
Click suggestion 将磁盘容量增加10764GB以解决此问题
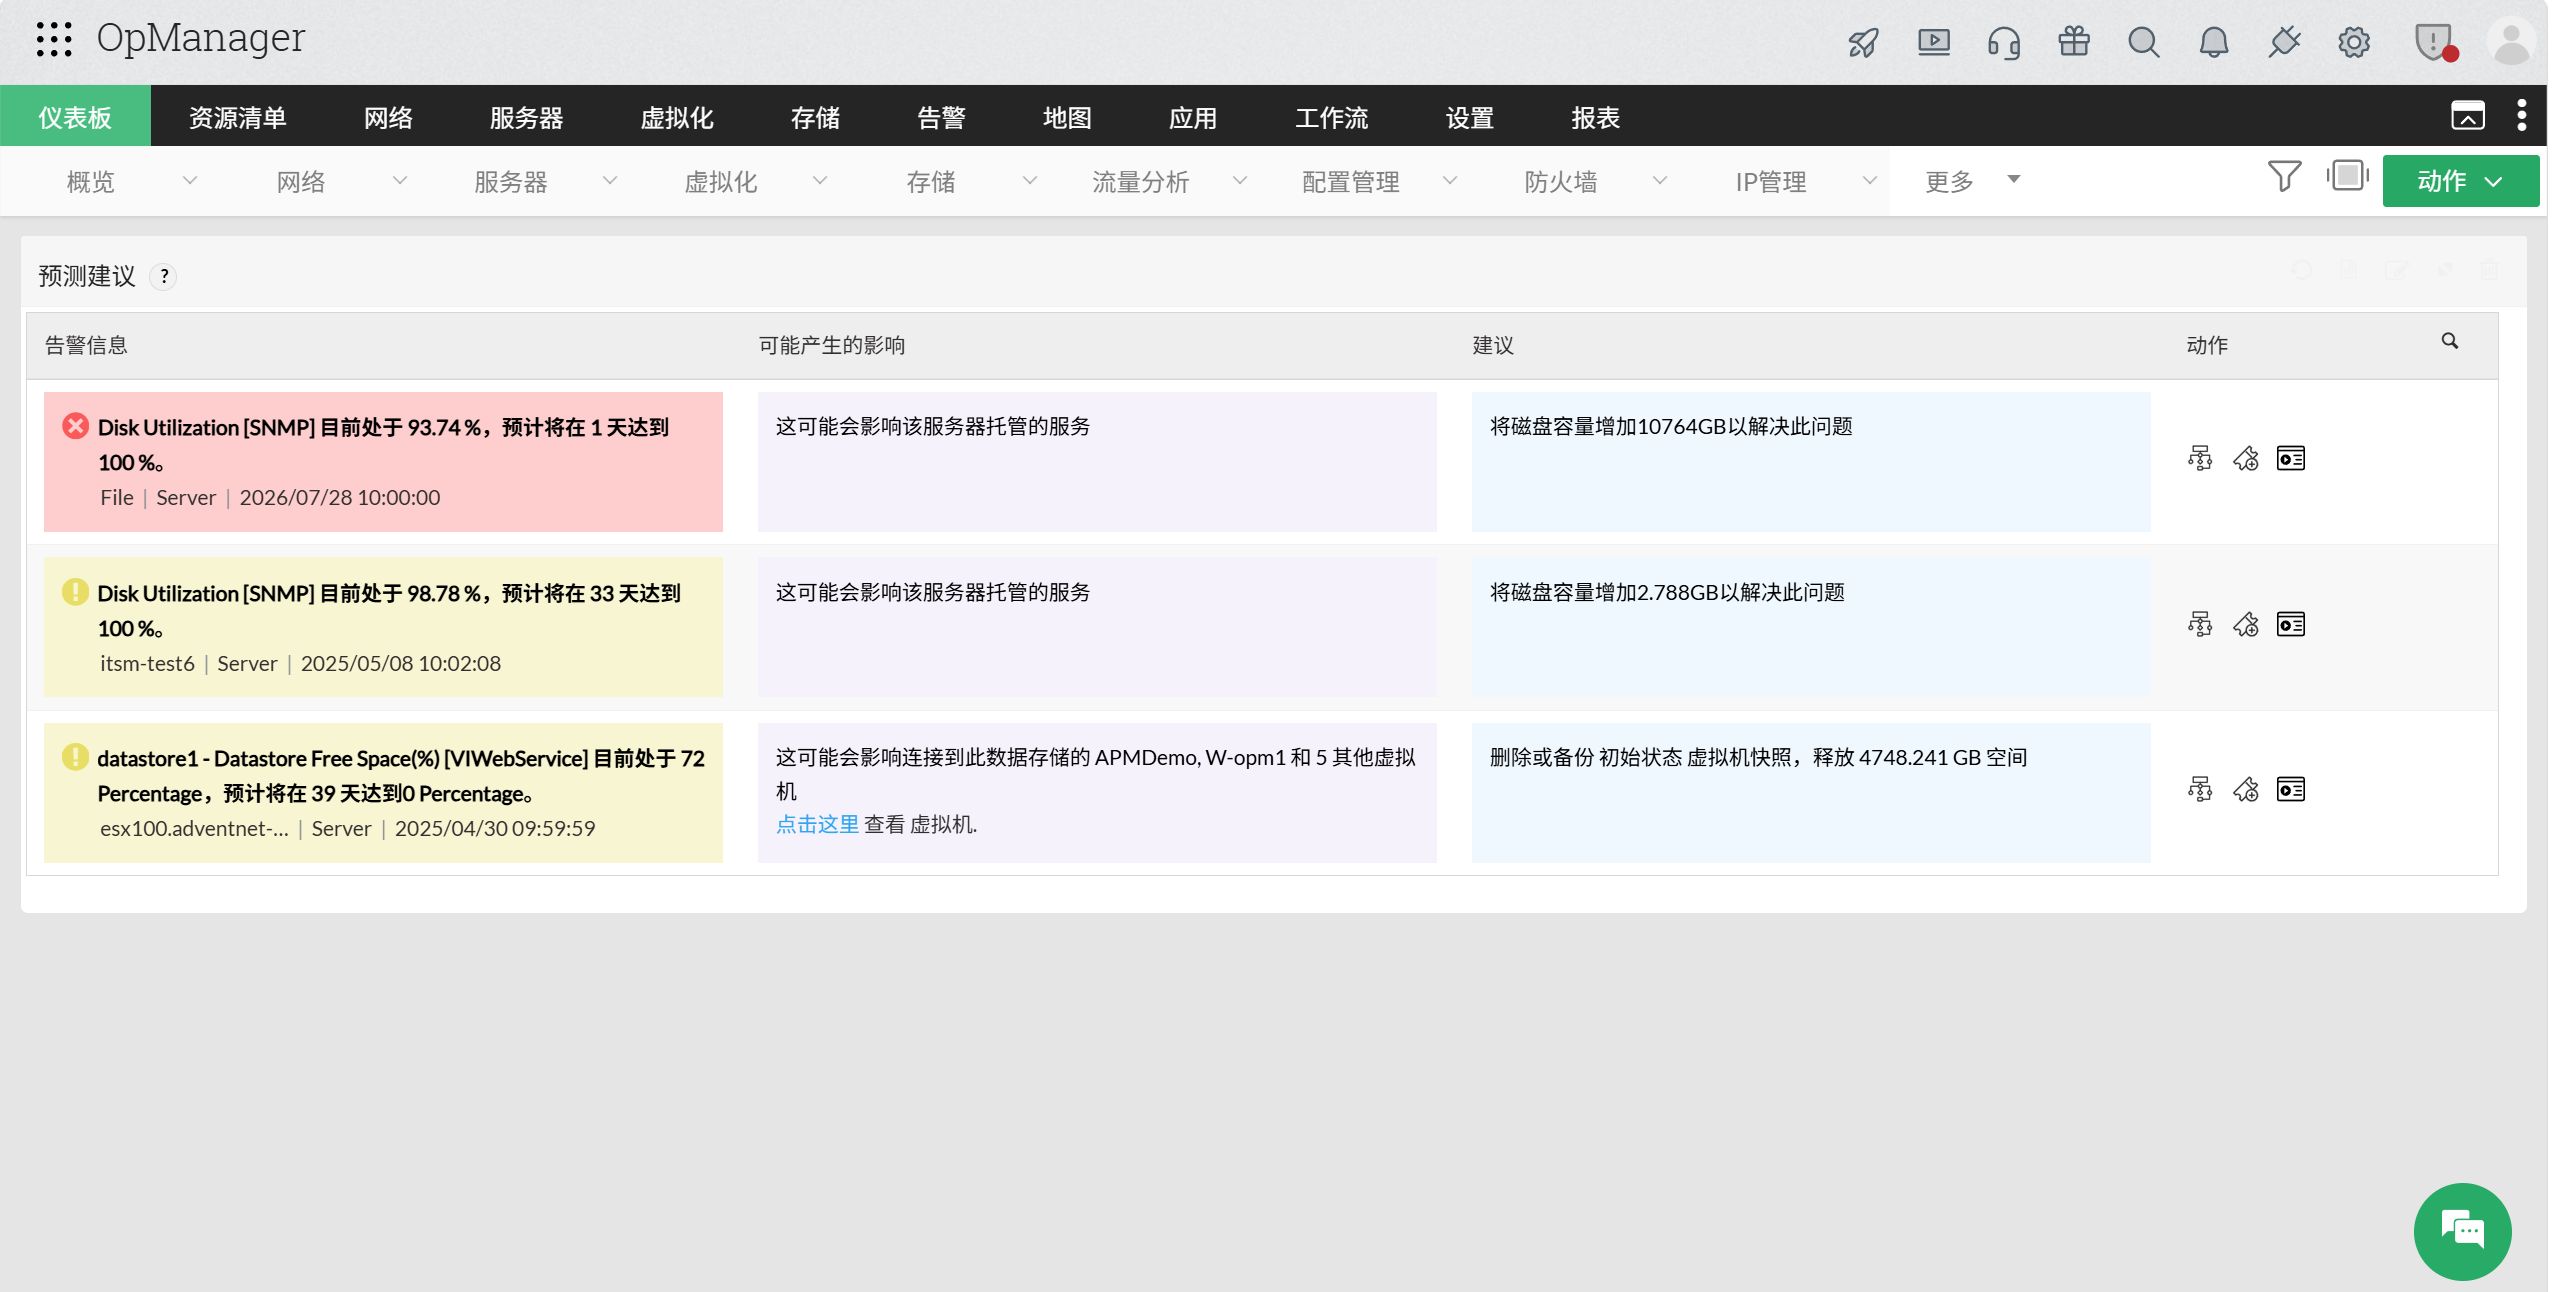(x=1671, y=426)
